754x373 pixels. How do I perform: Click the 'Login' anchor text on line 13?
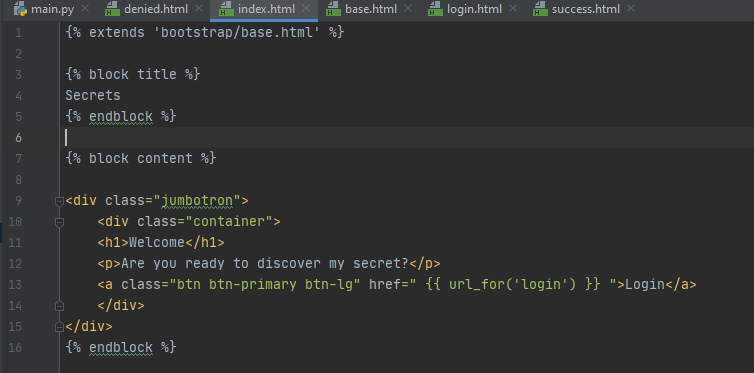644,285
